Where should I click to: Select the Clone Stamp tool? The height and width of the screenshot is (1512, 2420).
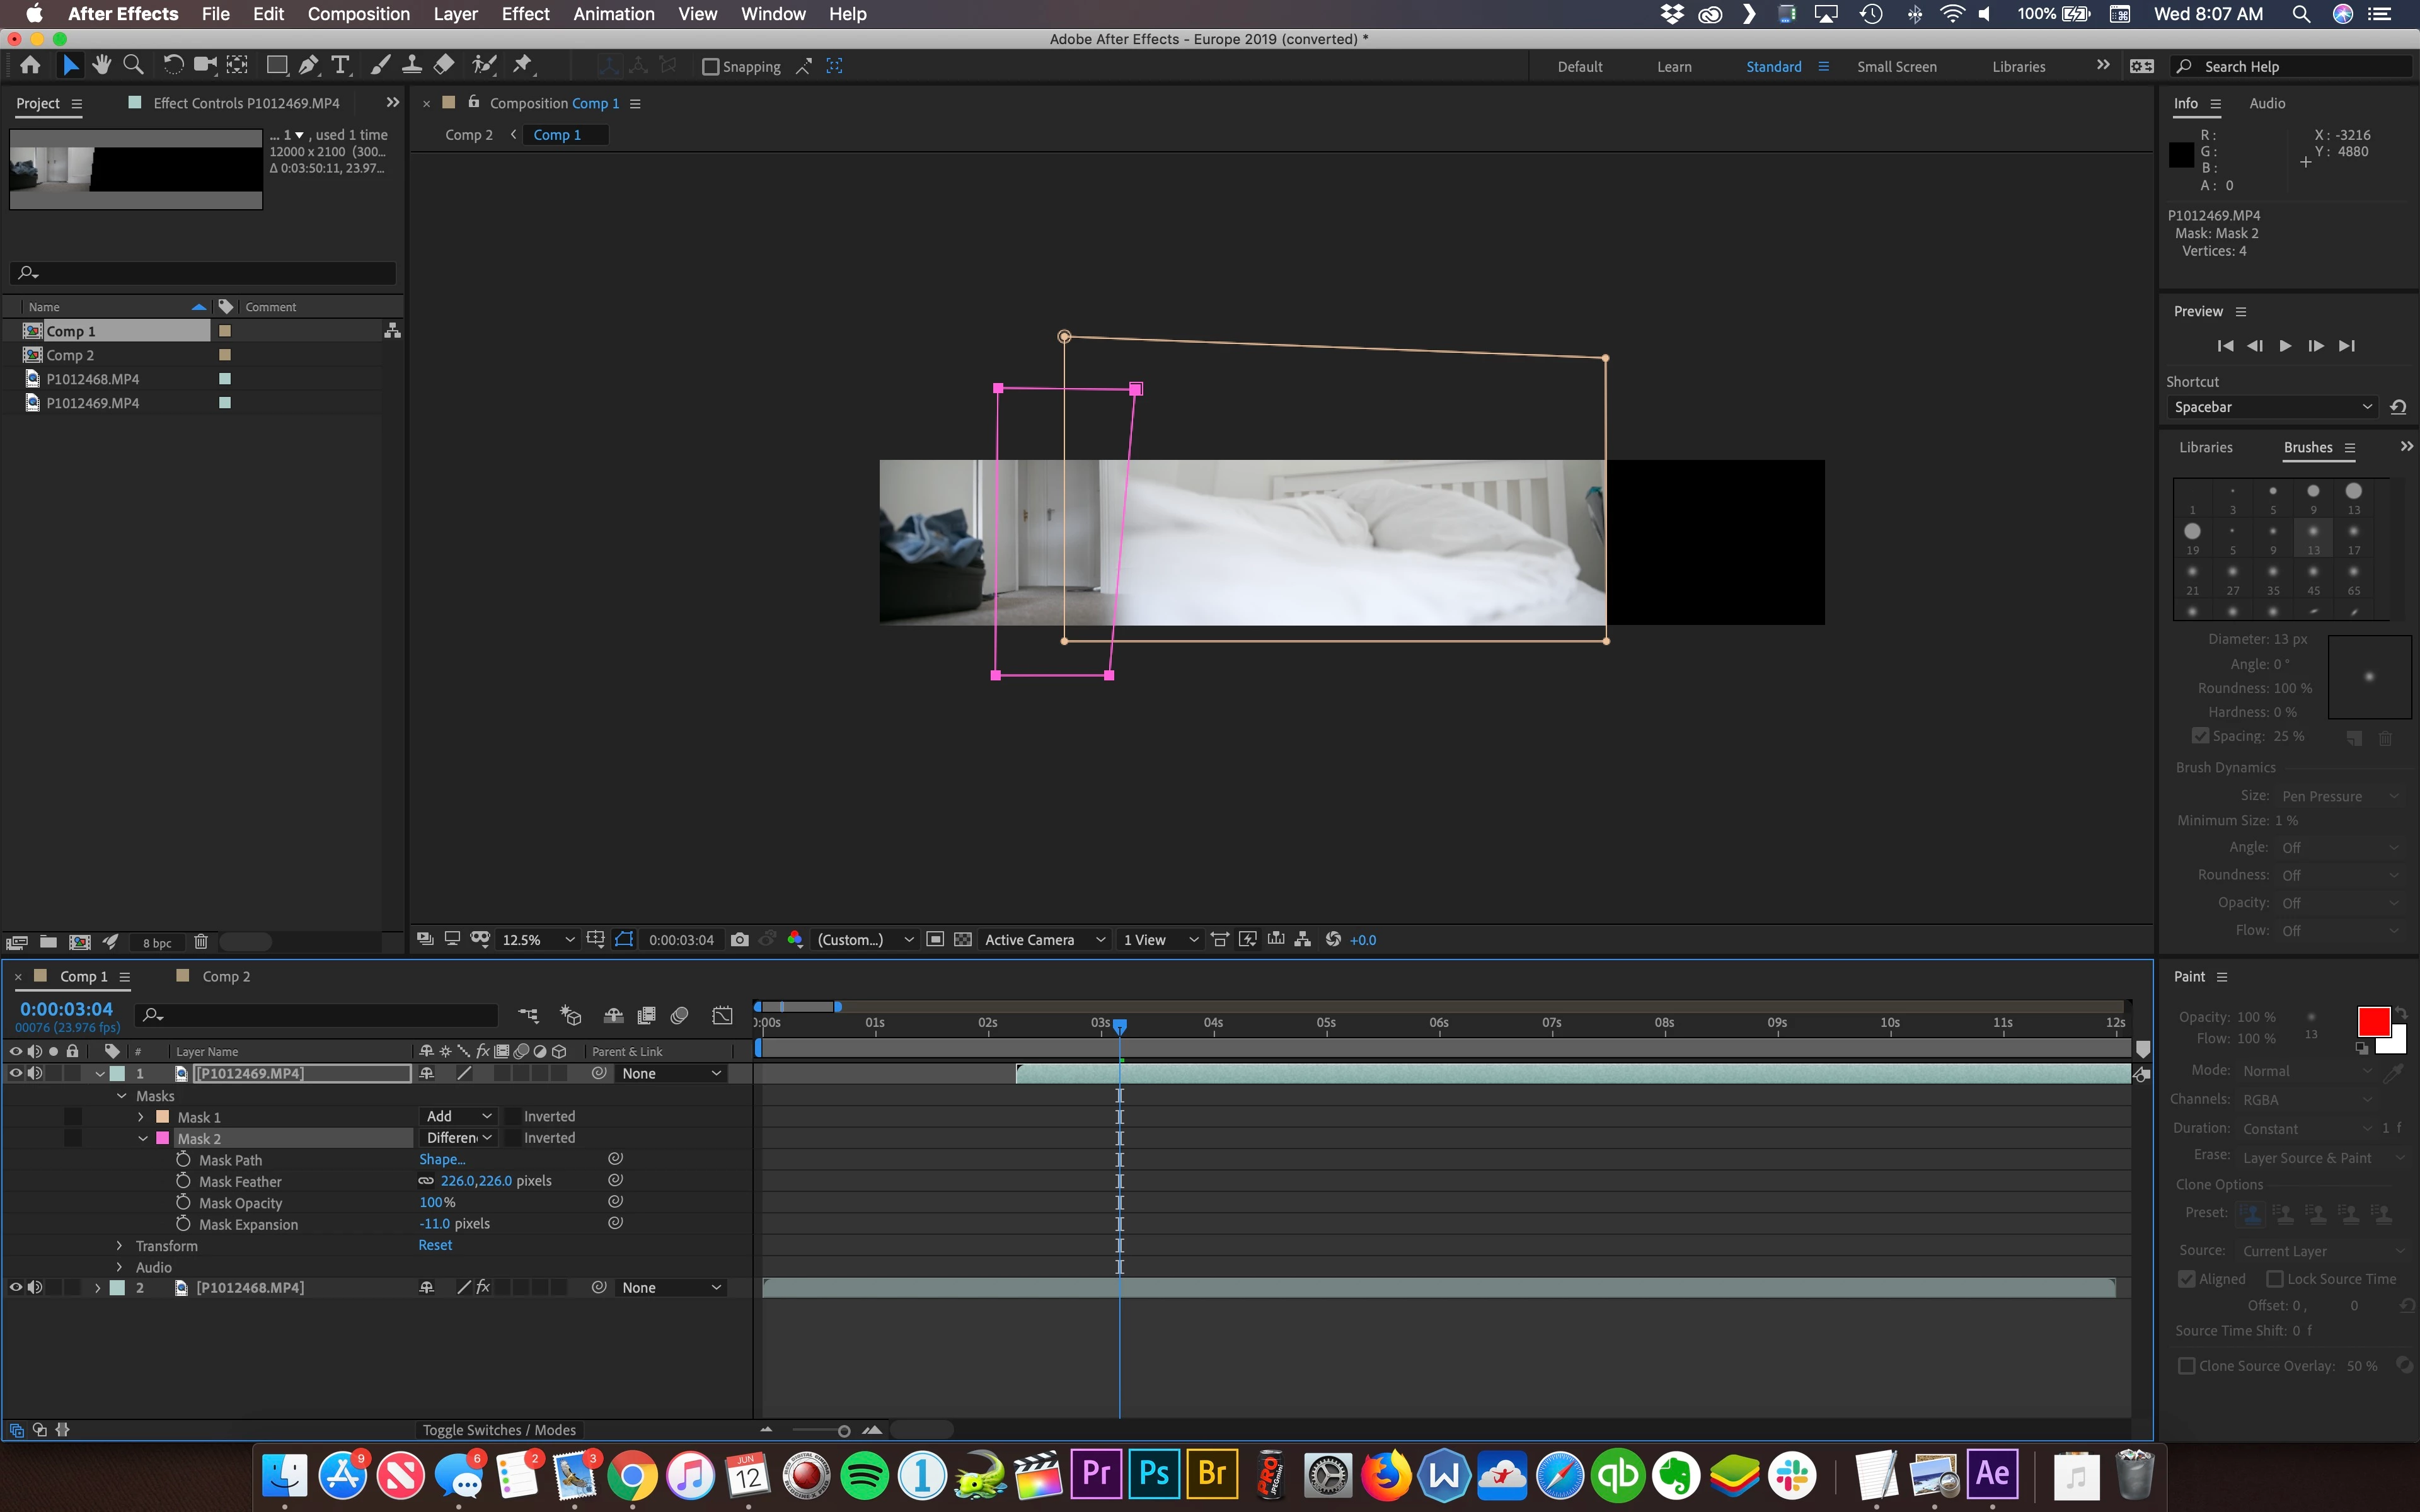[411, 66]
